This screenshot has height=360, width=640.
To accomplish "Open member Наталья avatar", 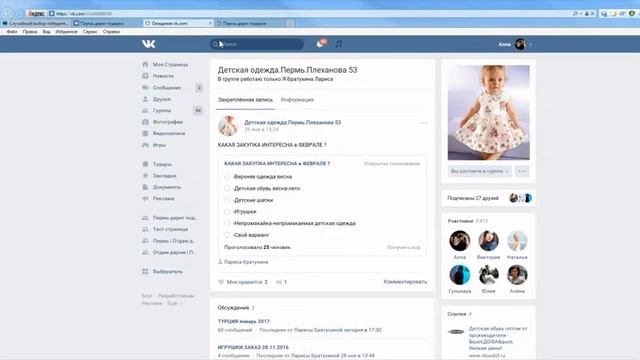I will pos(517,241).
